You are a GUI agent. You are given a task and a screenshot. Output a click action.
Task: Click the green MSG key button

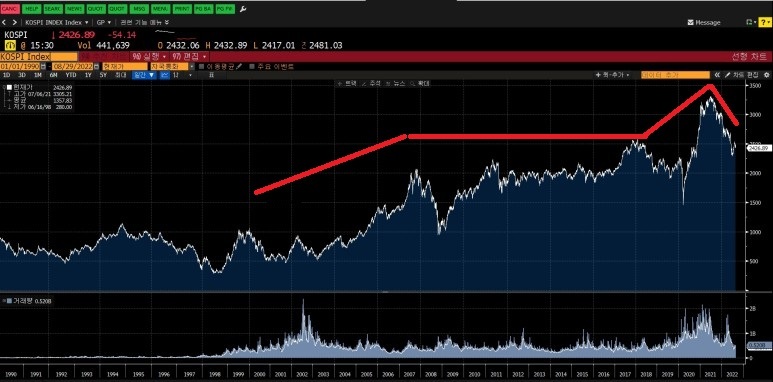pos(139,9)
